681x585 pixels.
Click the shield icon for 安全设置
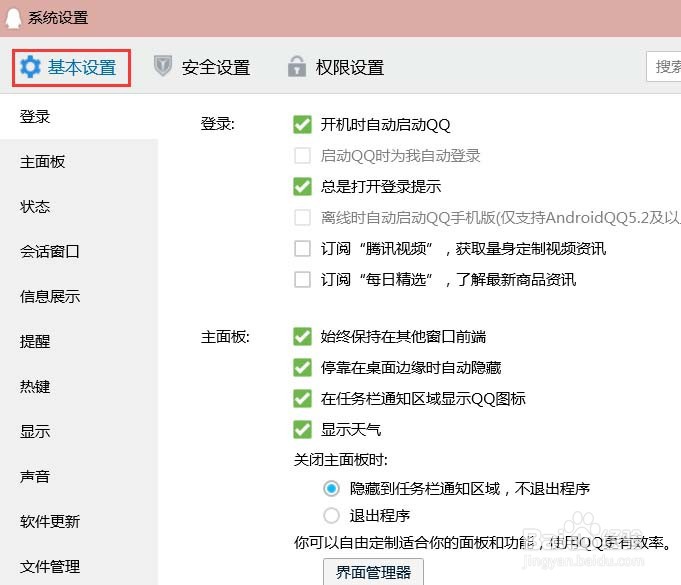(x=163, y=66)
